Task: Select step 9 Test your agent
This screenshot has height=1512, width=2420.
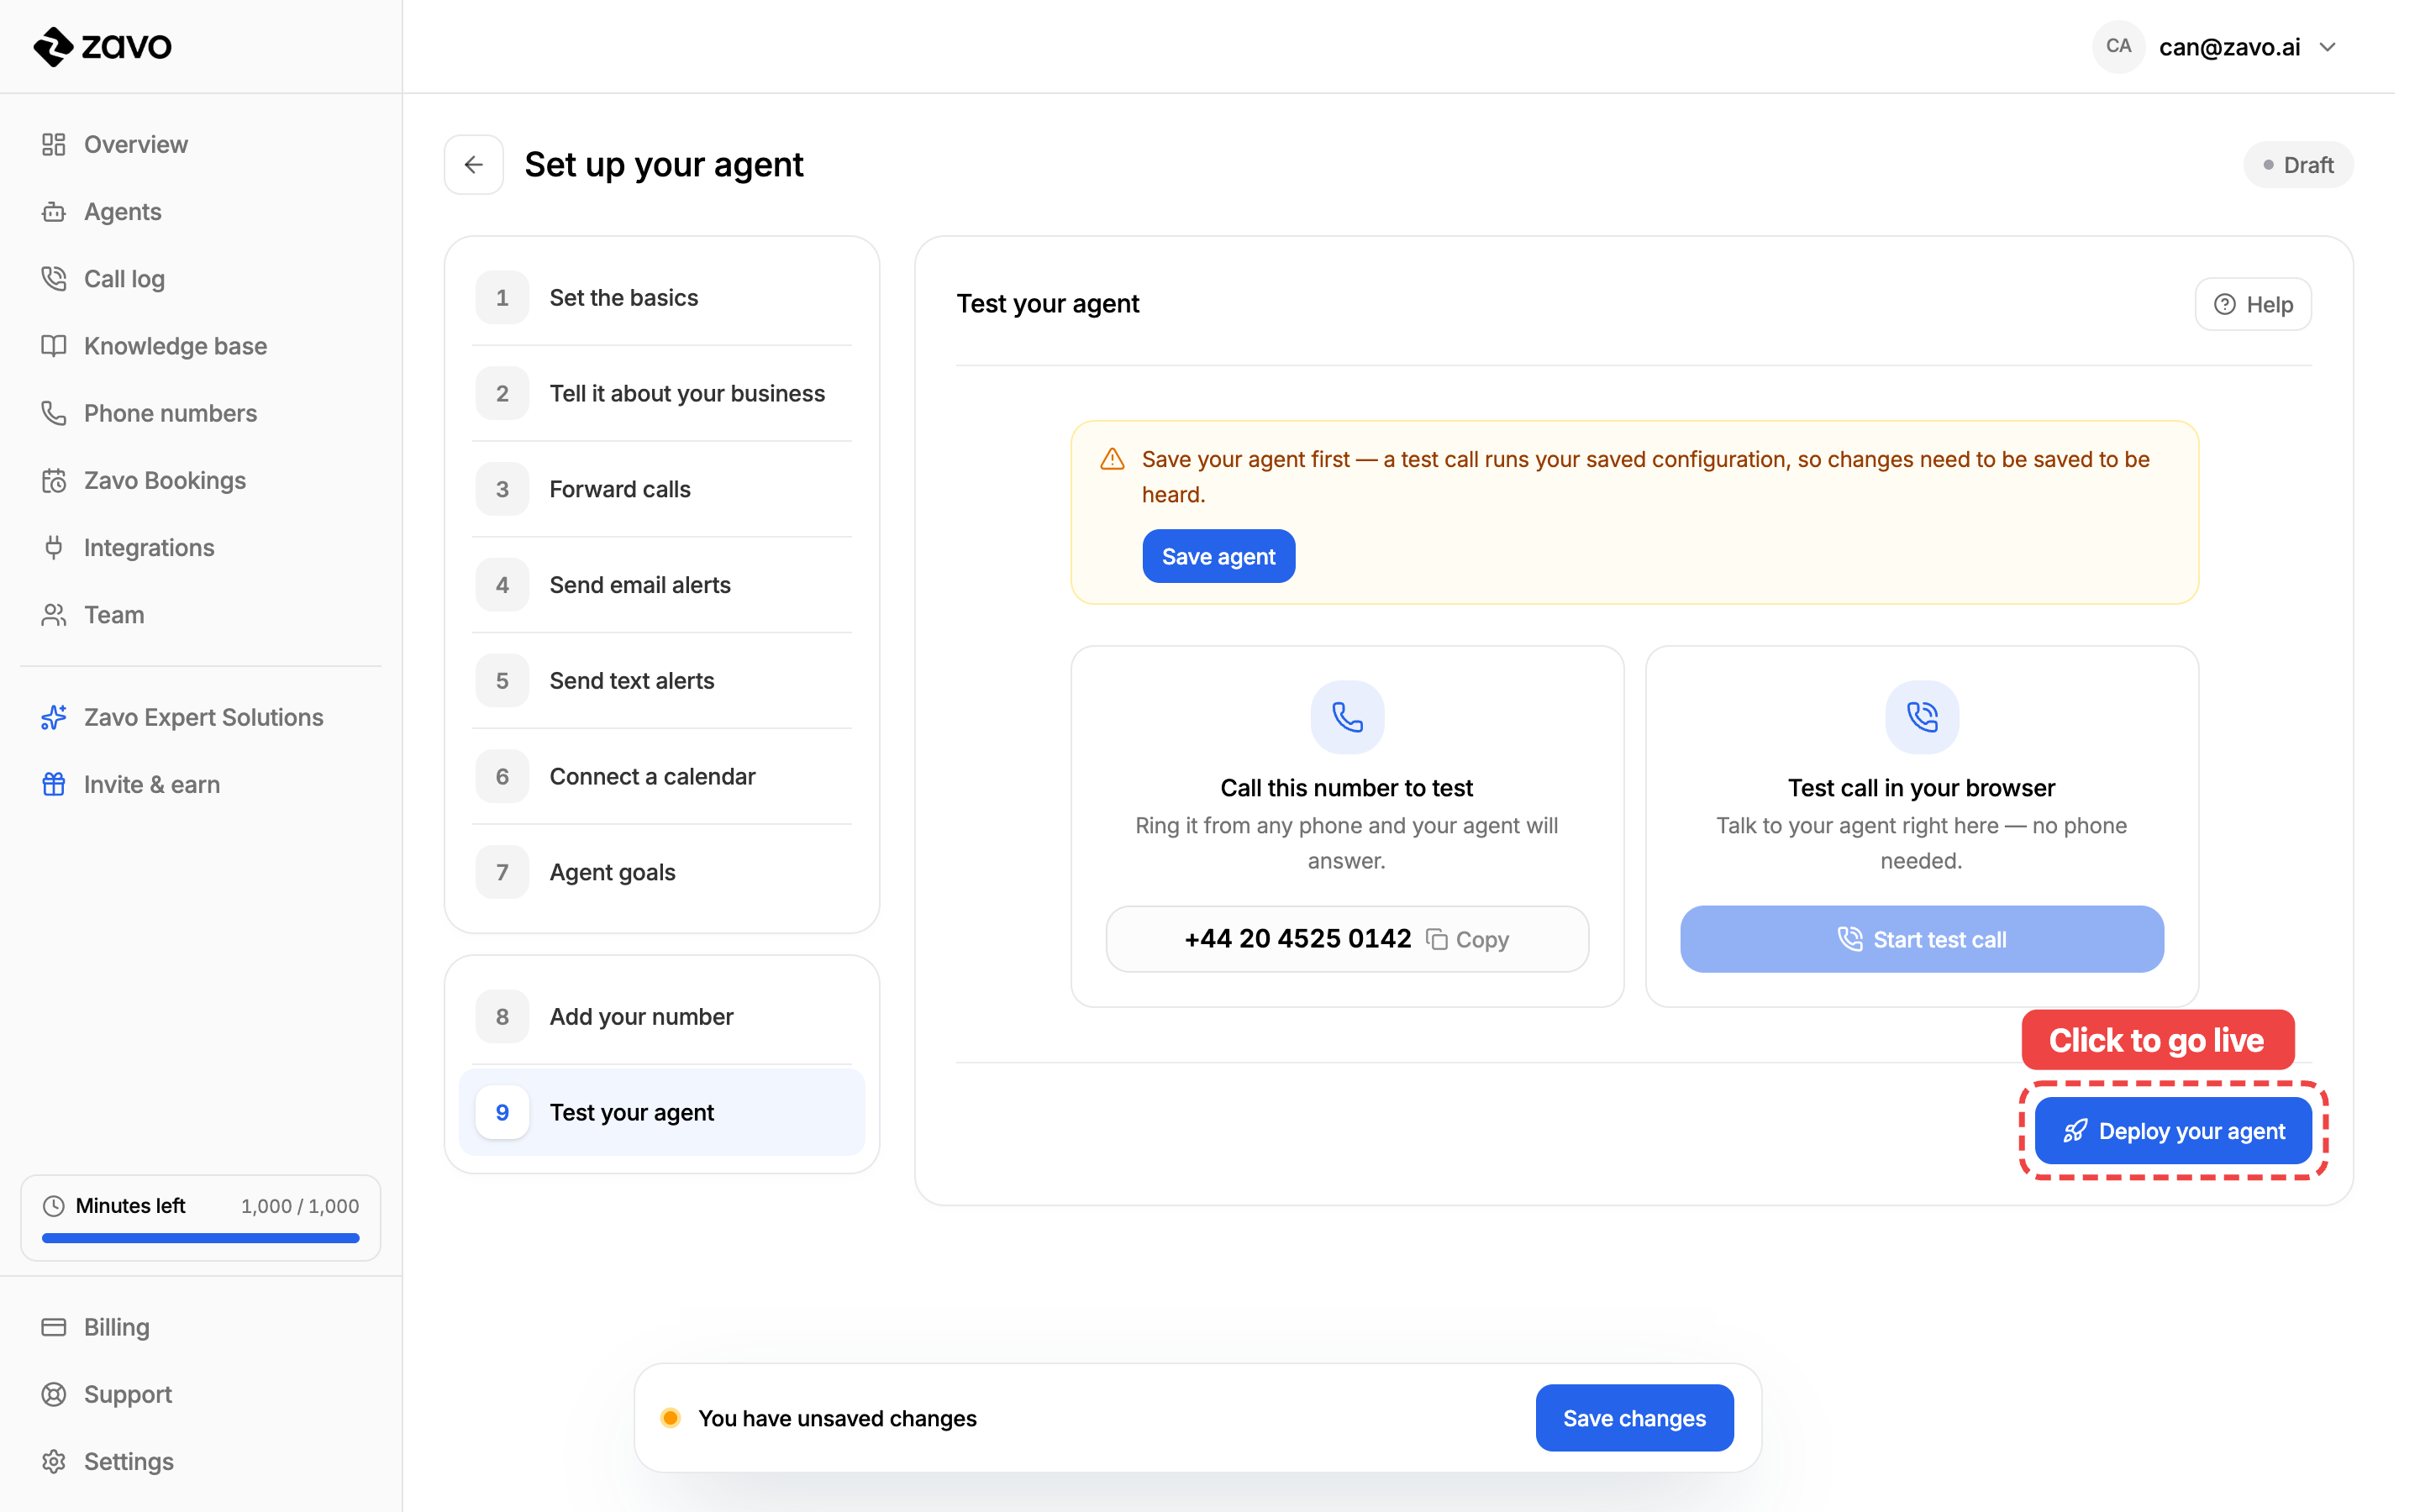Action: 661,1112
